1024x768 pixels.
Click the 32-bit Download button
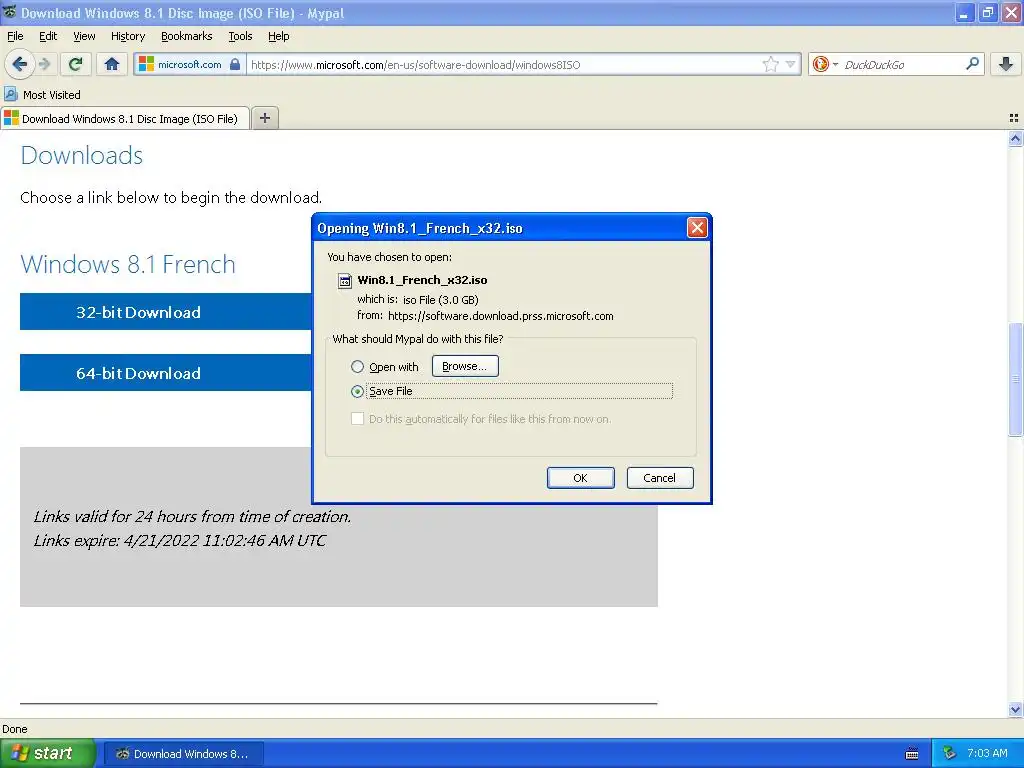(166, 312)
